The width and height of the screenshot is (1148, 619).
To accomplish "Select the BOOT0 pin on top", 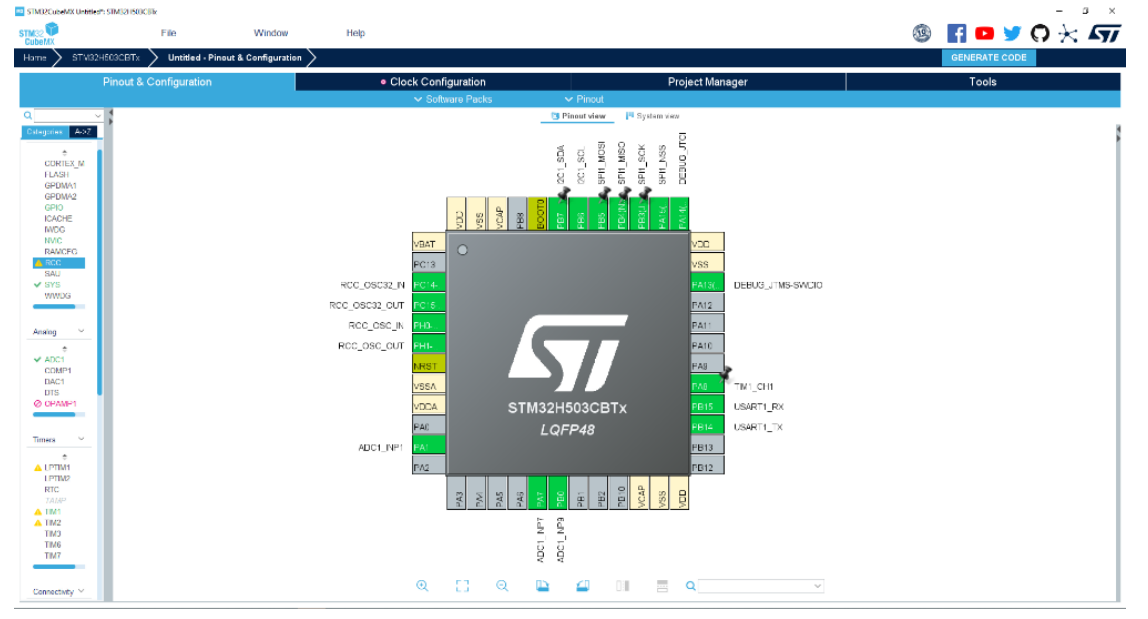I will pos(537,214).
